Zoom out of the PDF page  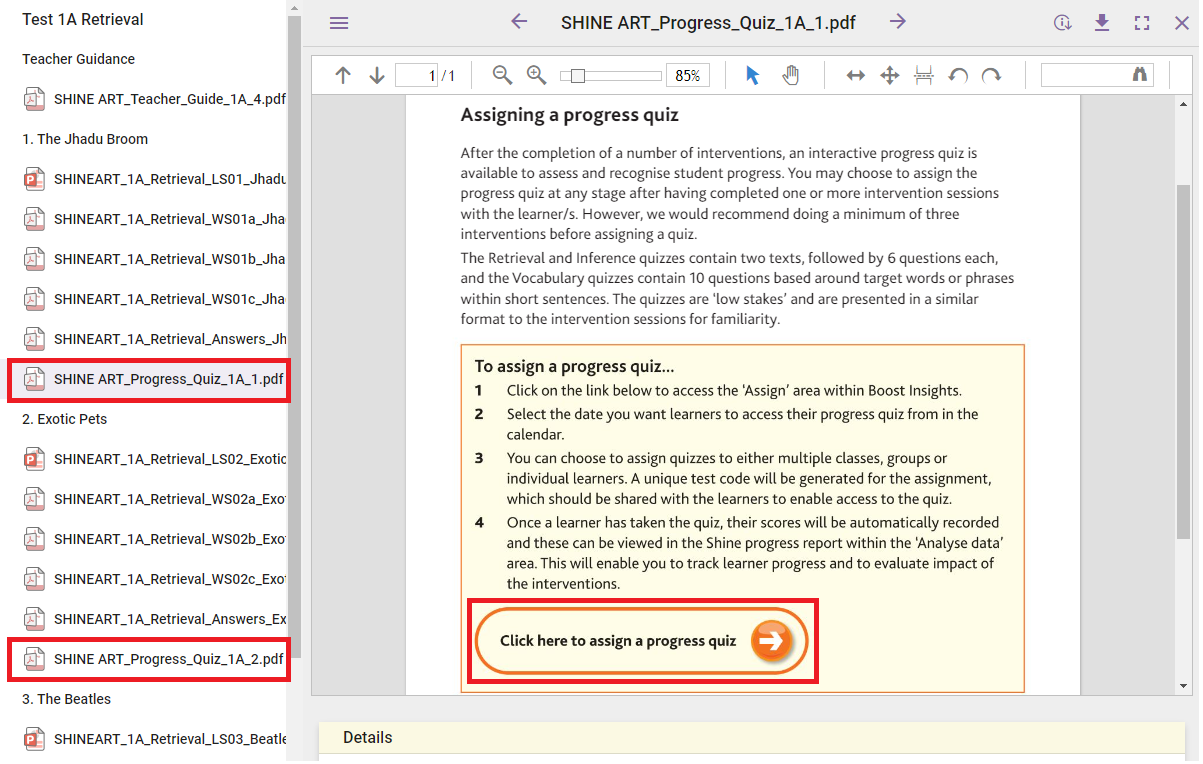point(502,75)
